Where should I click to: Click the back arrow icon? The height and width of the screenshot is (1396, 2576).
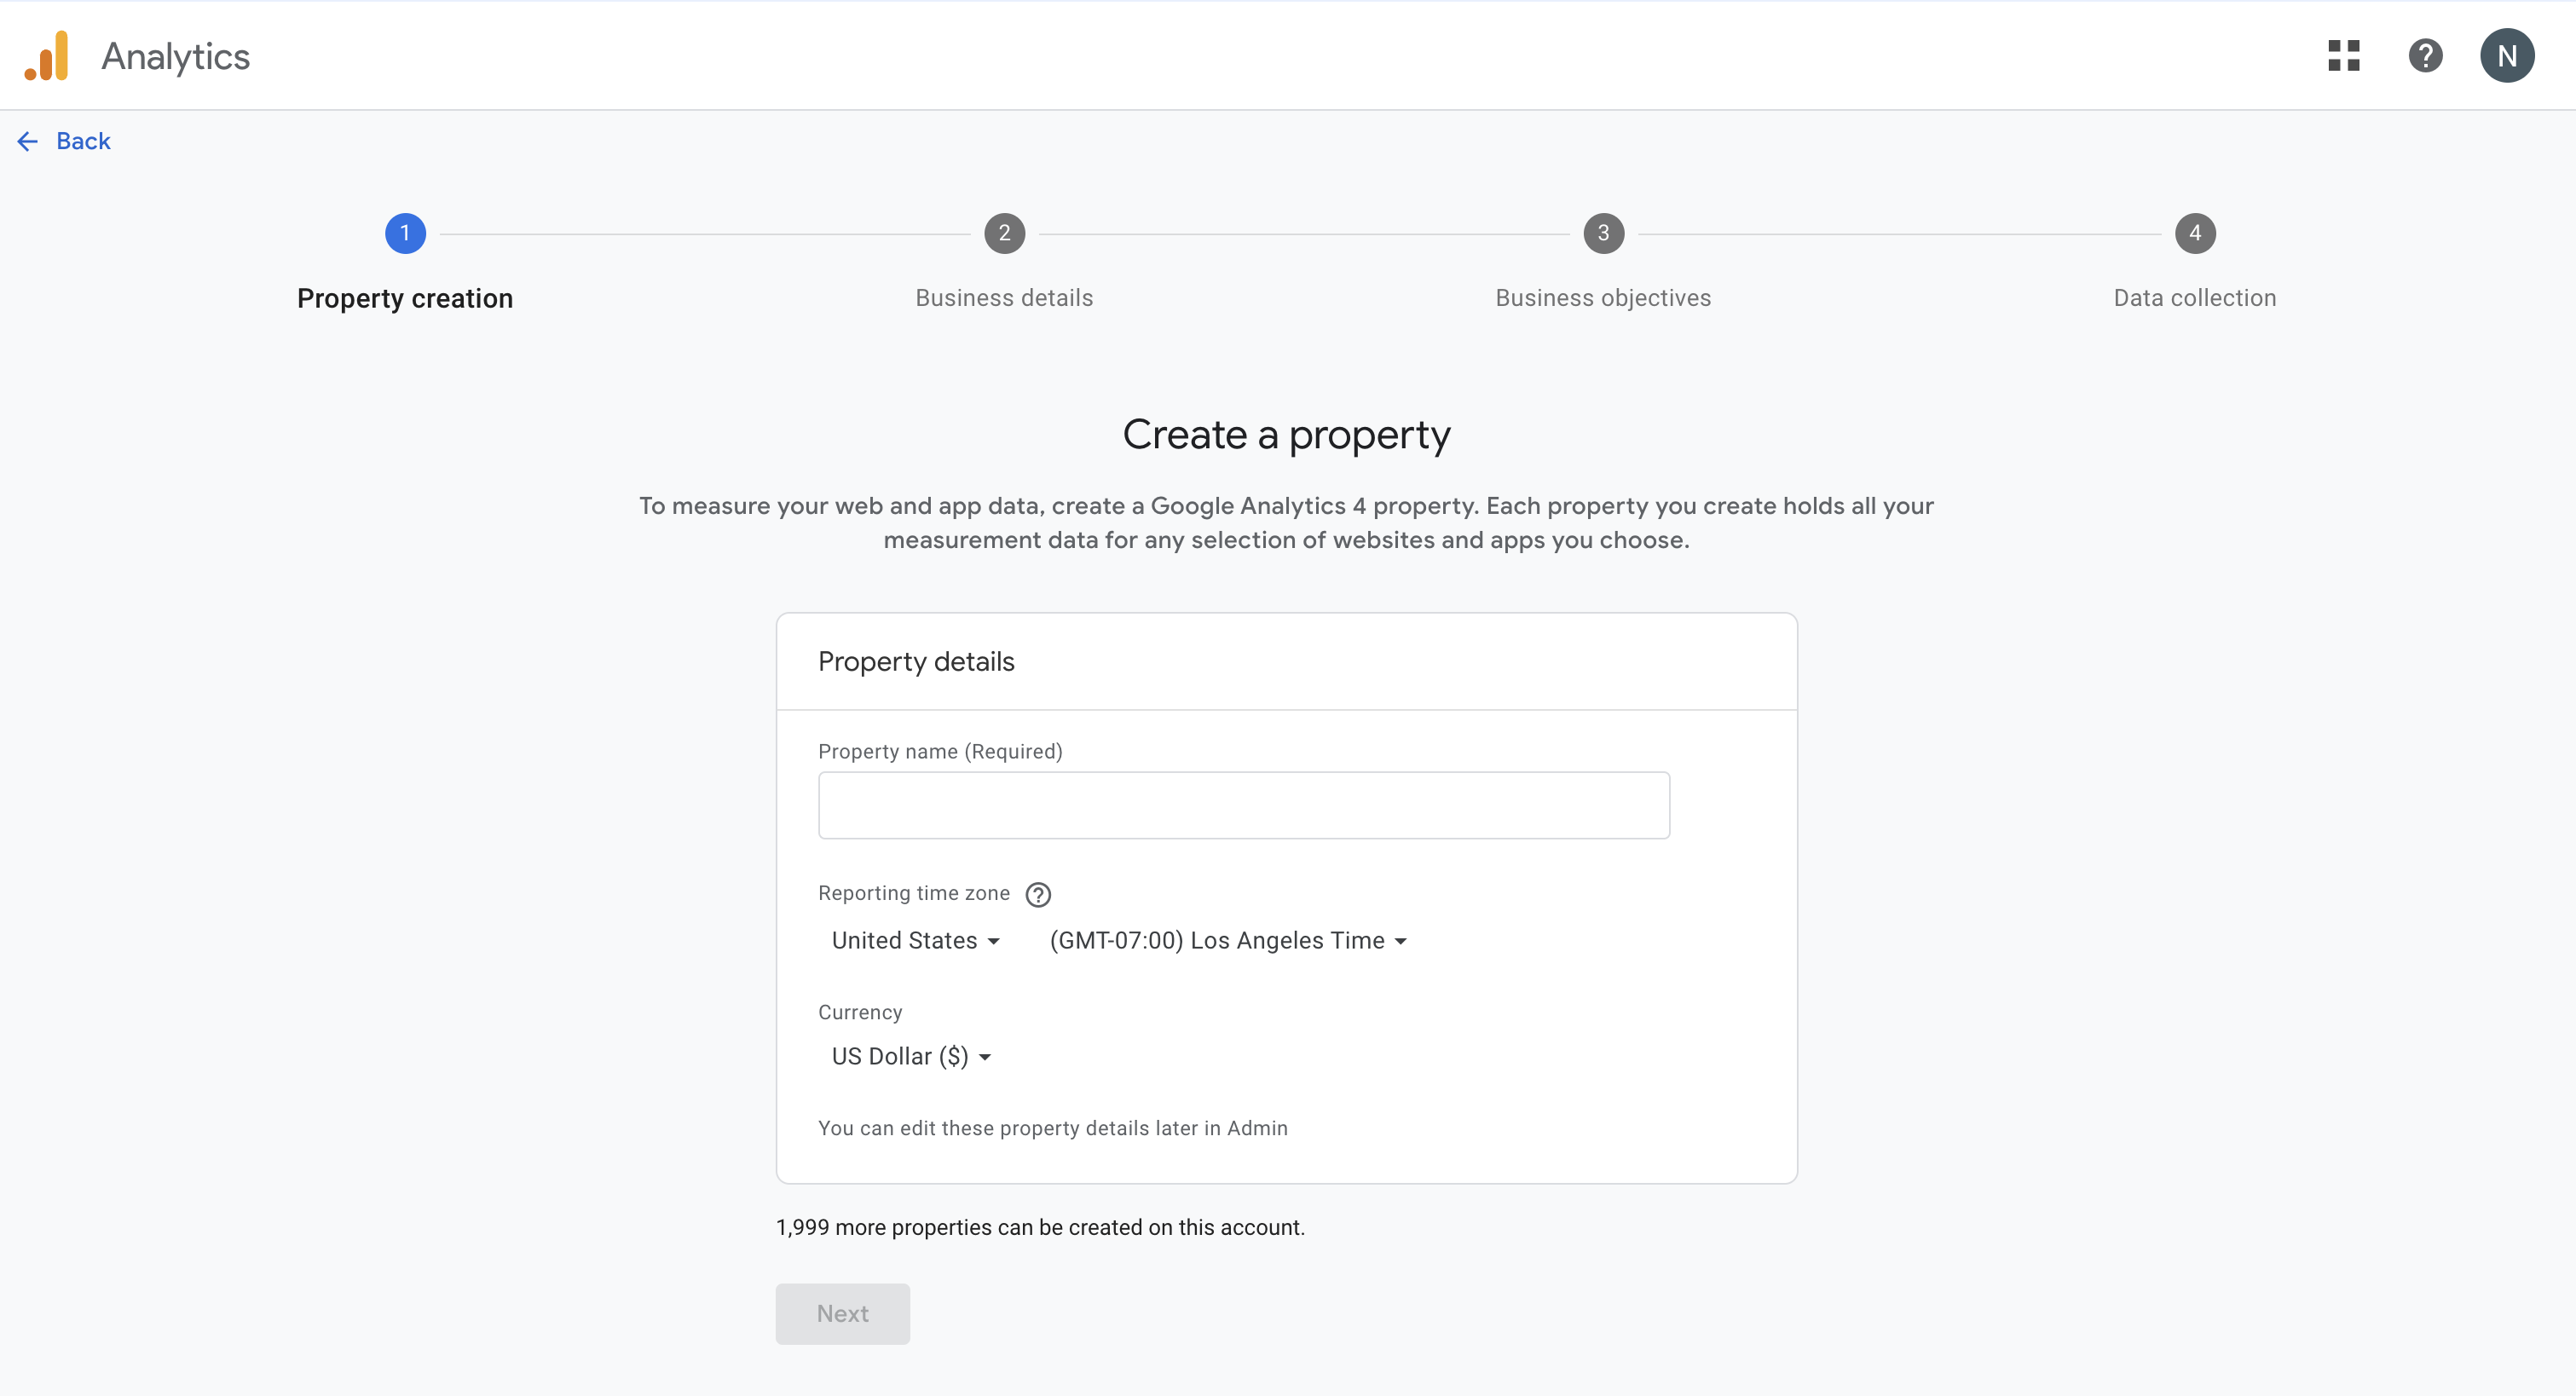28,142
